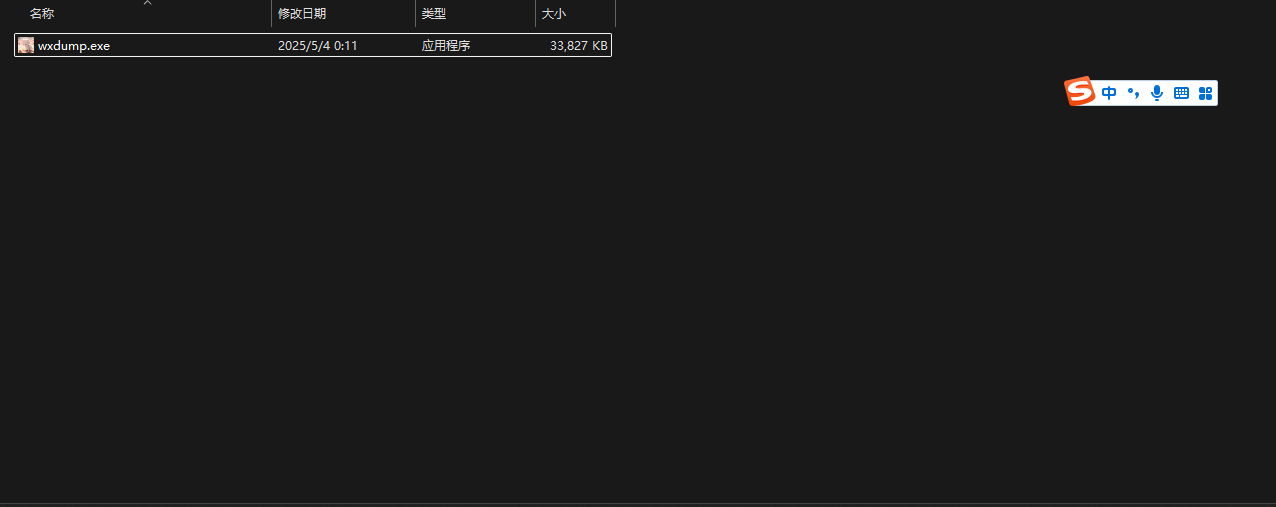Toggle the 中 Chinese/English input mode

click(x=1109, y=93)
